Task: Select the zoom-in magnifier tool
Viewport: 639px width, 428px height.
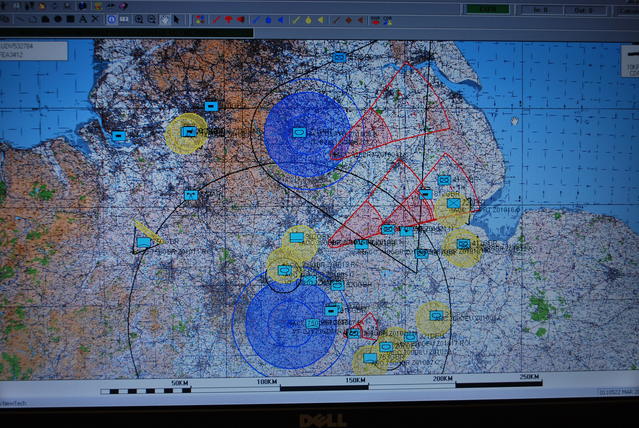Action: point(137,19)
